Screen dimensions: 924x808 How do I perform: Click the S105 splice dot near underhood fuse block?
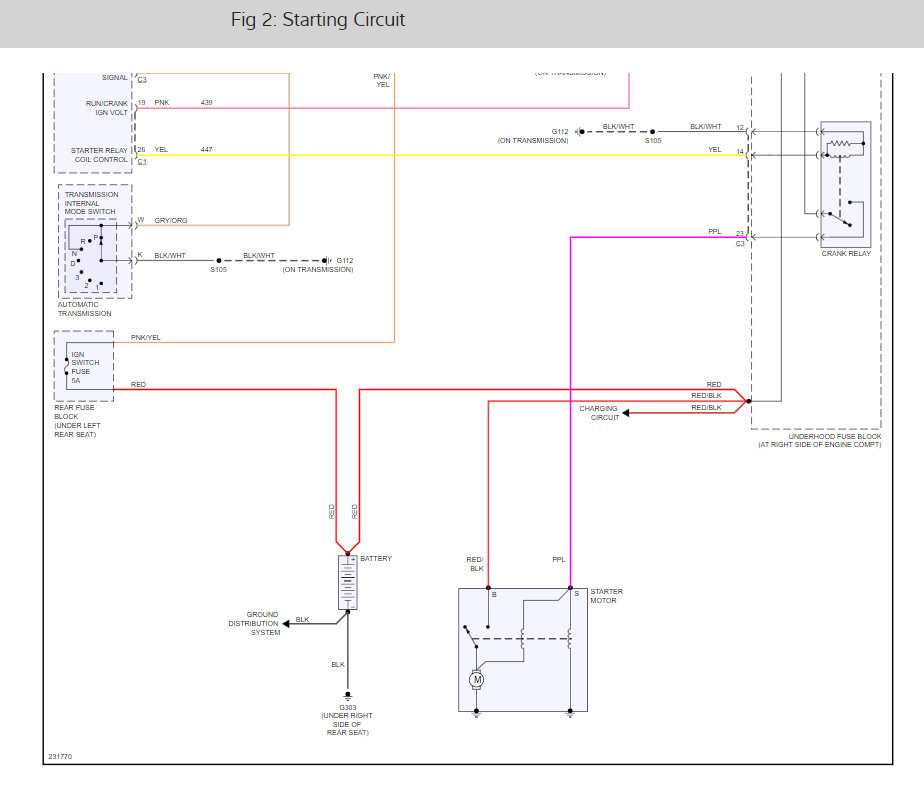tap(652, 131)
